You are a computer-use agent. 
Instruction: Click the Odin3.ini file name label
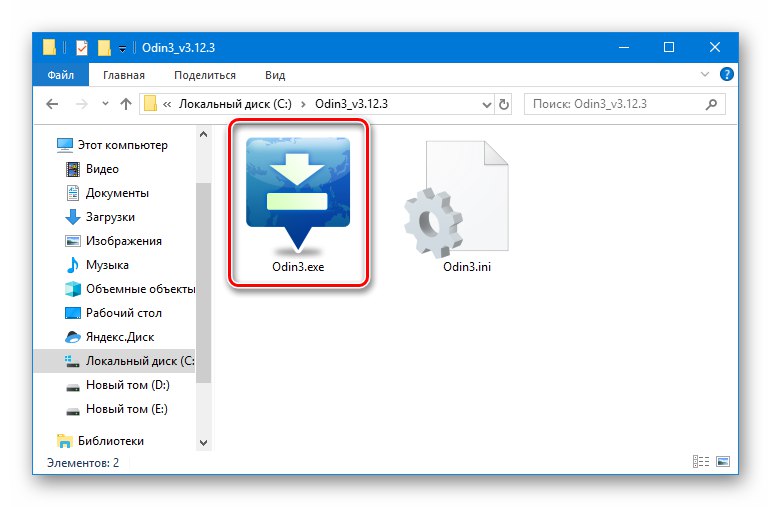[467, 267]
